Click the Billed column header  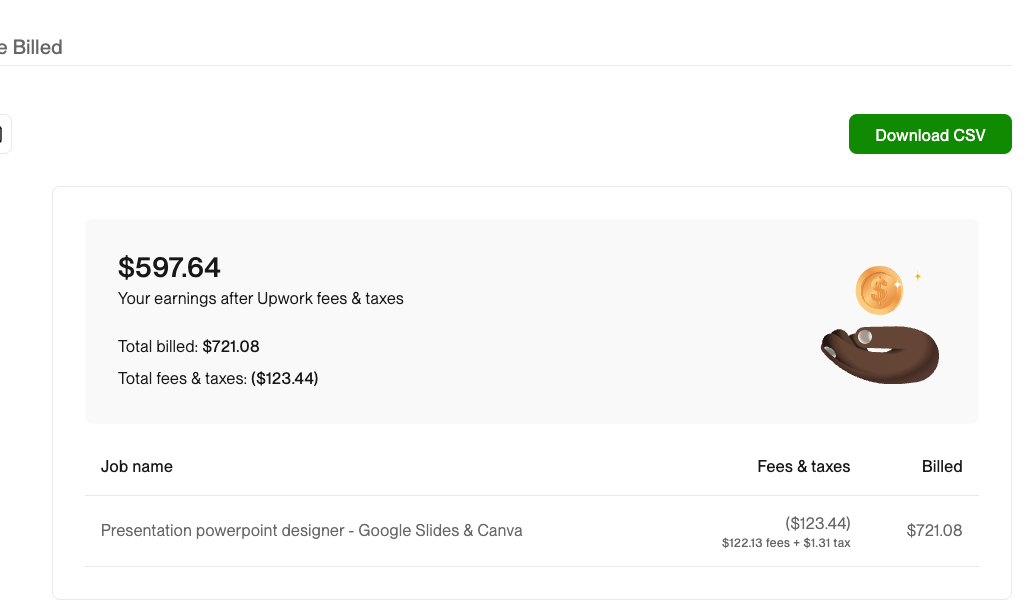(x=942, y=466)
